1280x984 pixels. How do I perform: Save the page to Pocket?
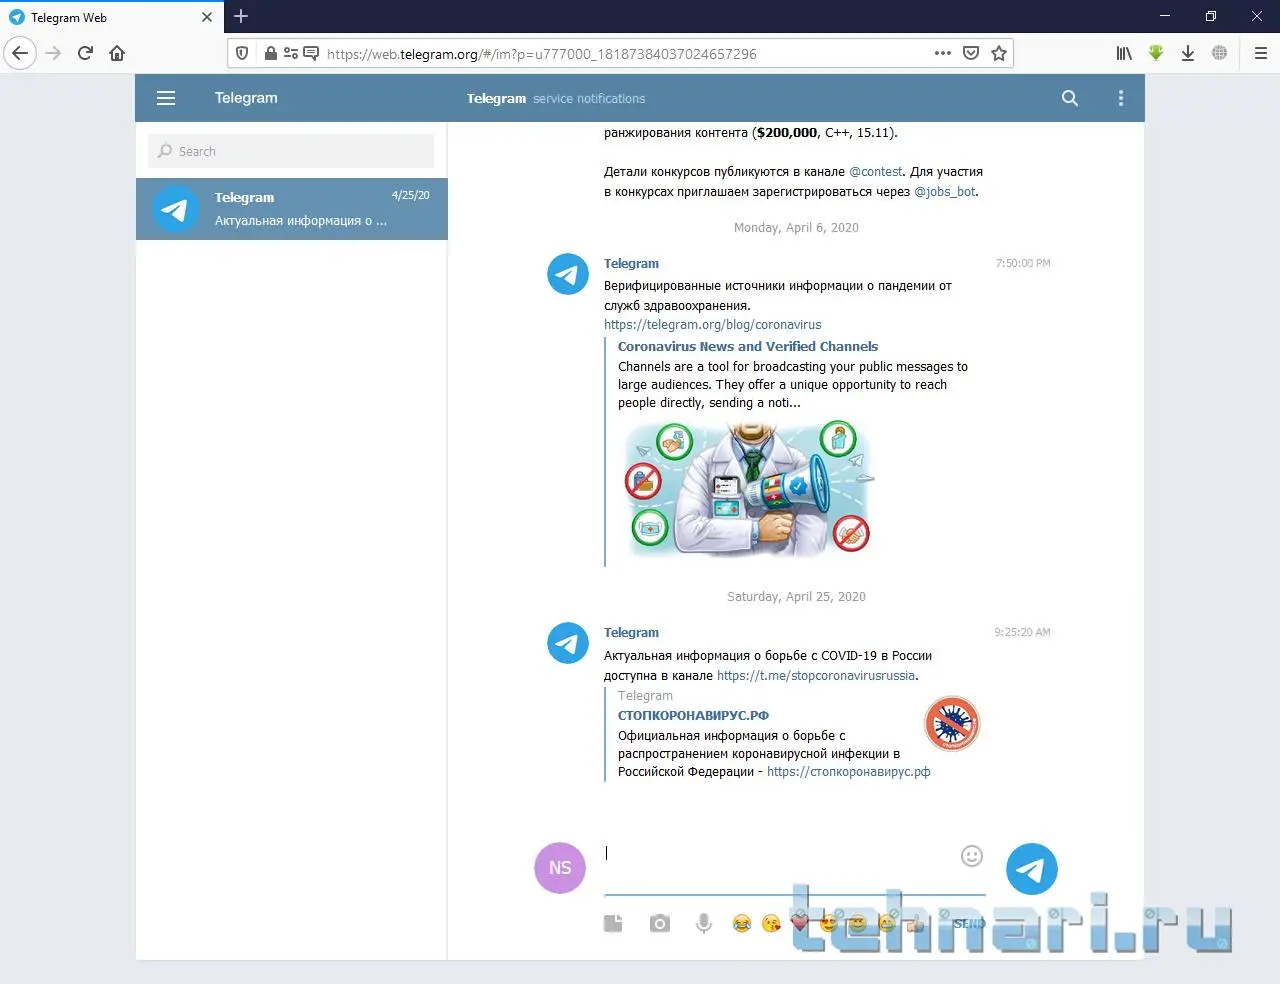click(x=971, y=53)
